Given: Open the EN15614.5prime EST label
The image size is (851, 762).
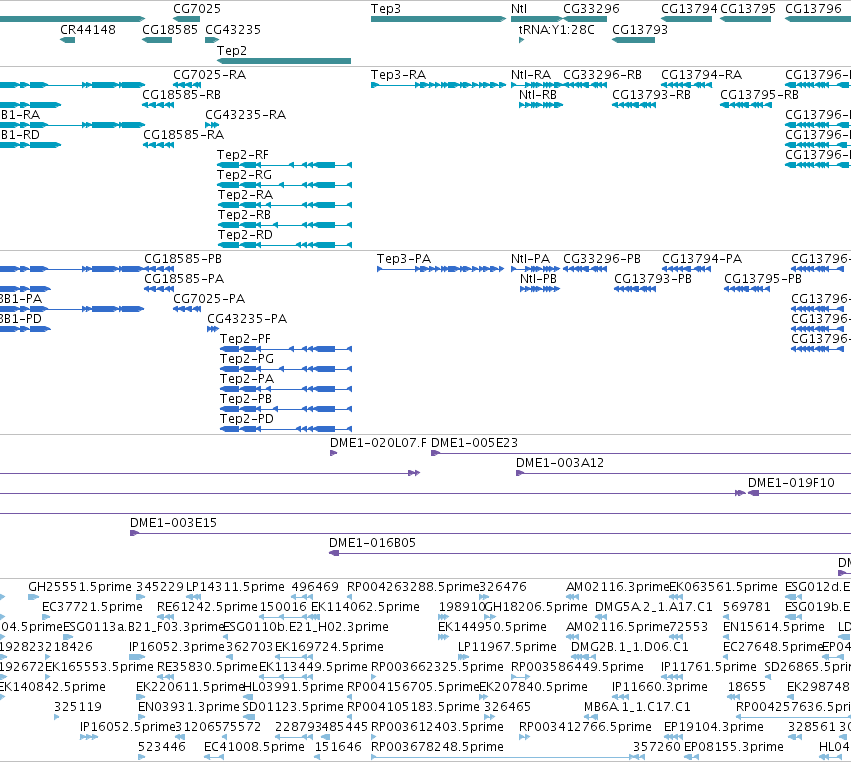Looking at the screenshot, I should pos(774,626).
